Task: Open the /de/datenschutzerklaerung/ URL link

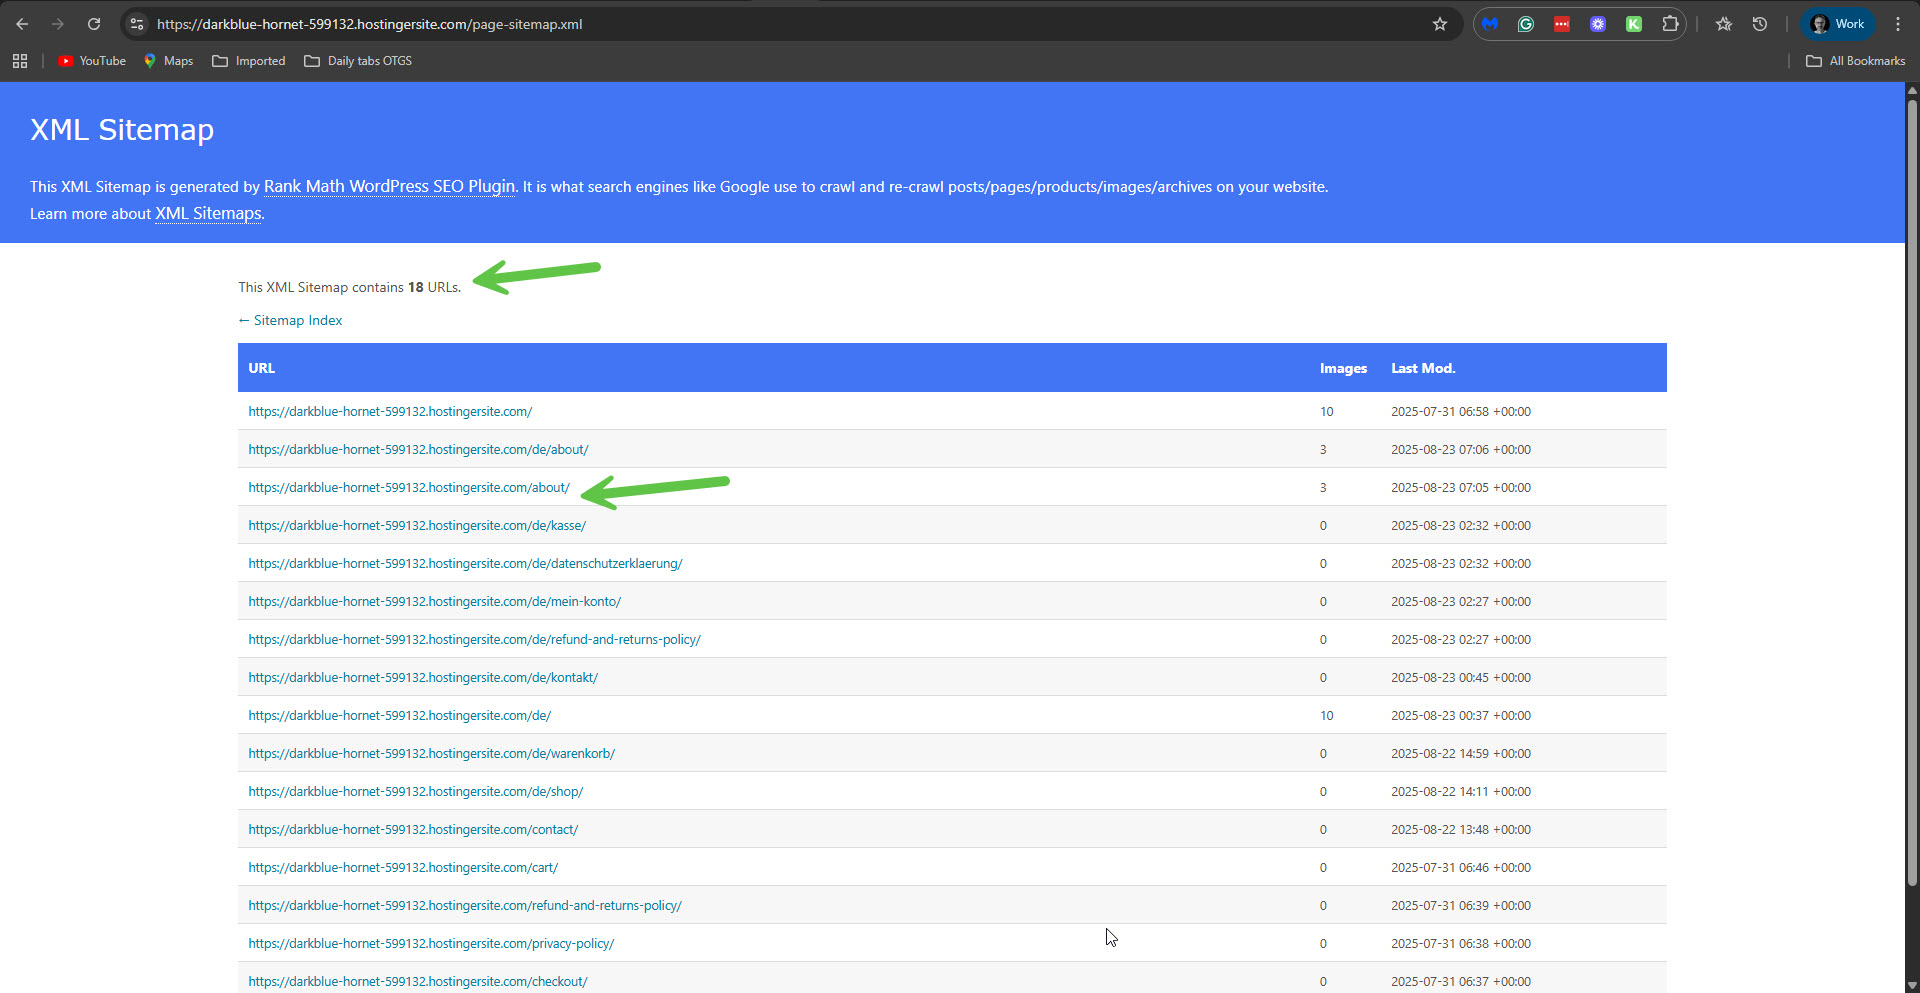Action: [x=465, y=564]
